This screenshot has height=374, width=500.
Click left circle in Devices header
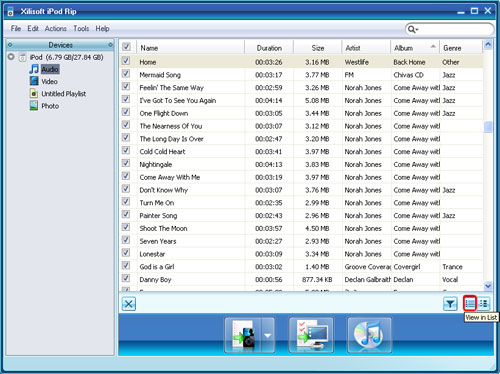click(10, 45)
